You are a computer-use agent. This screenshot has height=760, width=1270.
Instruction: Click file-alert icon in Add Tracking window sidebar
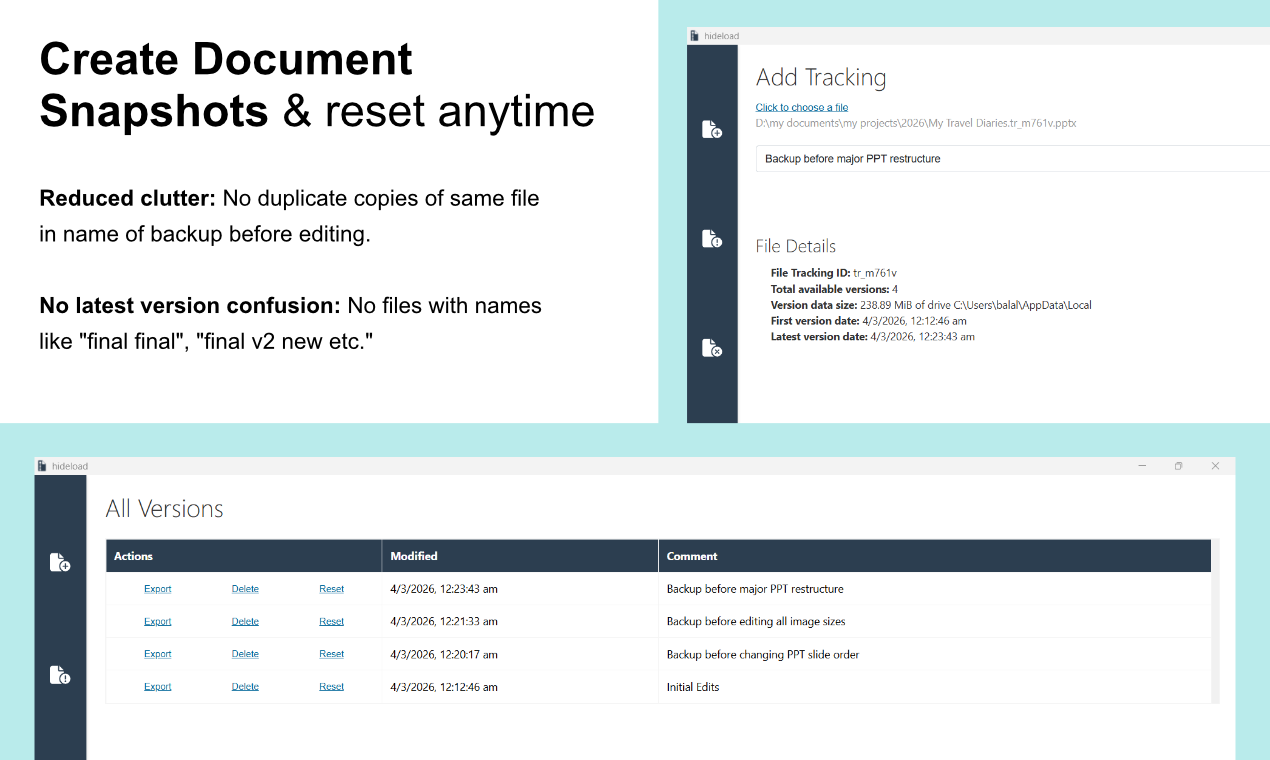click(x=712, y=239)
